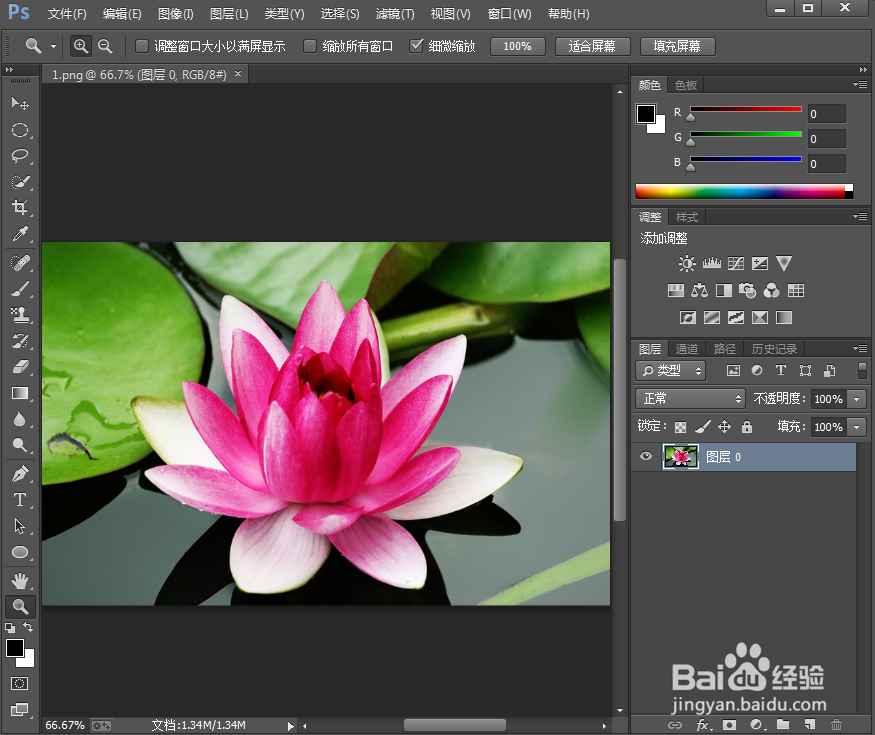Open the Color panel flyout menu
Viewport: 875px width, 735px height.
click(x=860, y=85)
